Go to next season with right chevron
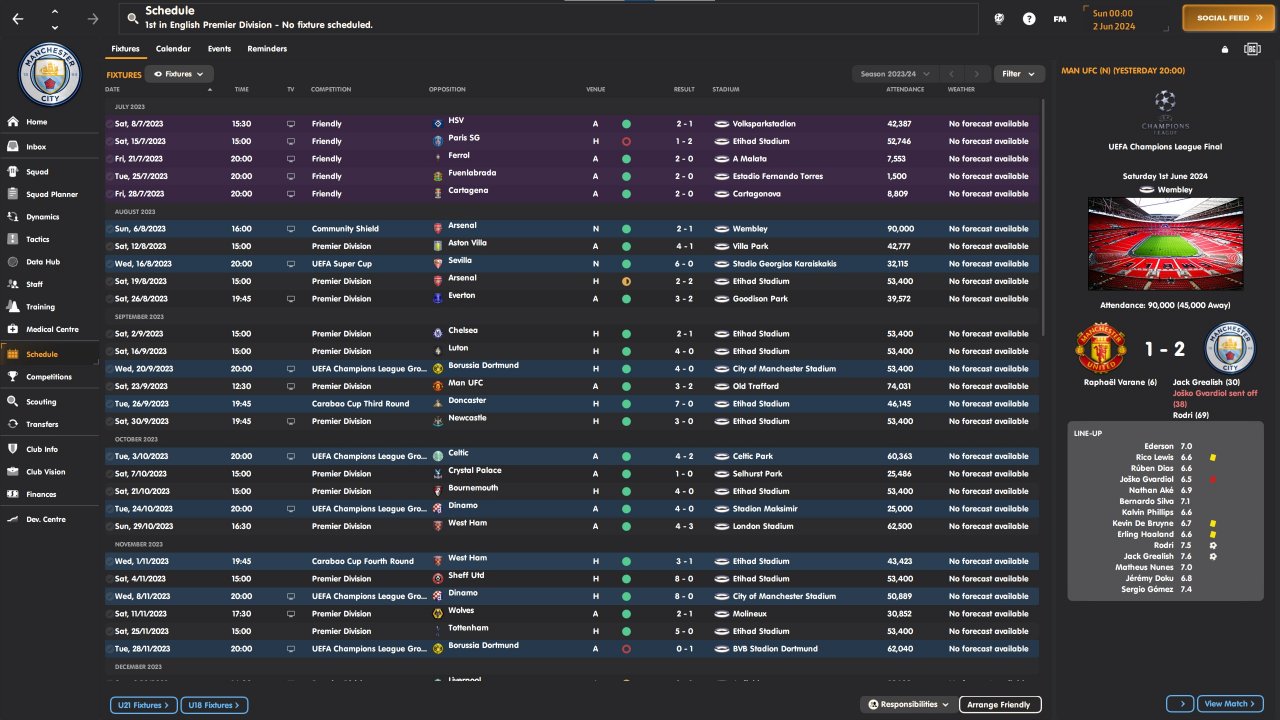 (977, 74)
